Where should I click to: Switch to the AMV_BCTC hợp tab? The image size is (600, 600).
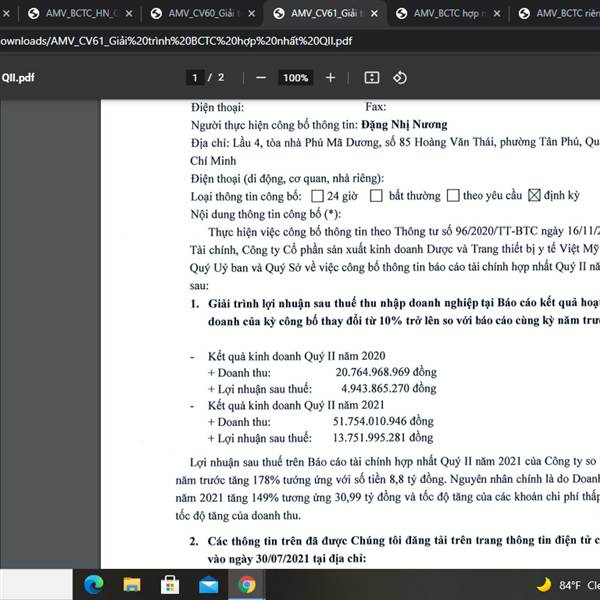448,13
